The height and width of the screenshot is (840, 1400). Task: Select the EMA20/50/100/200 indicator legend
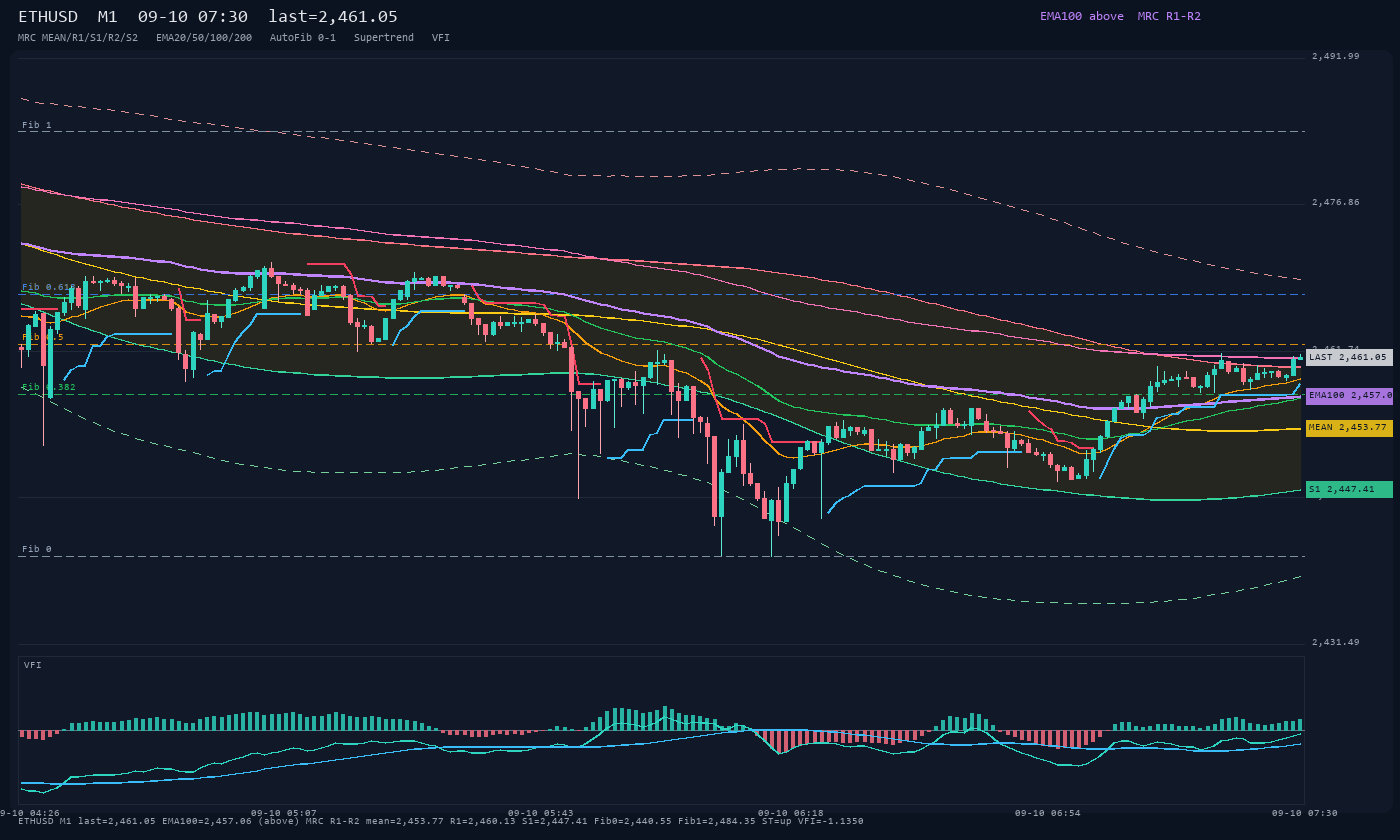click(204, 37)
